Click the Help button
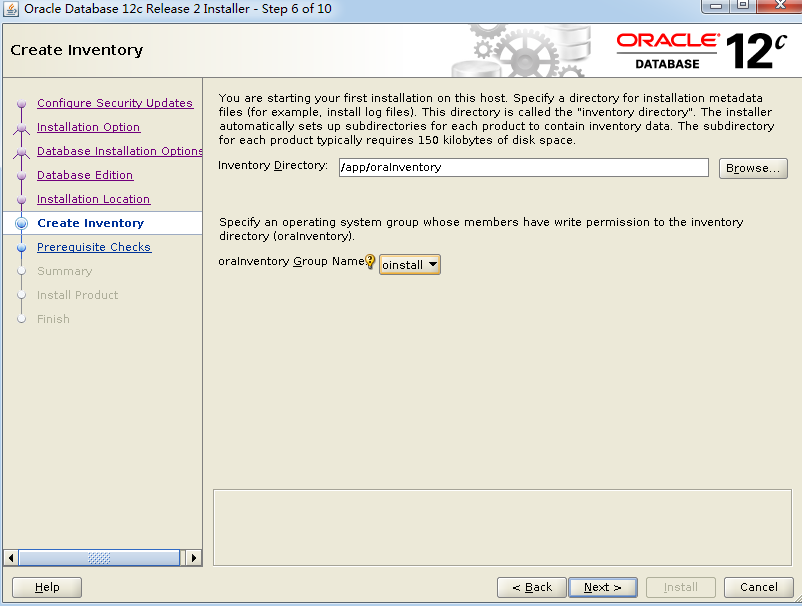This screenshot has width=802, height=606. click(x=47, y=587)
